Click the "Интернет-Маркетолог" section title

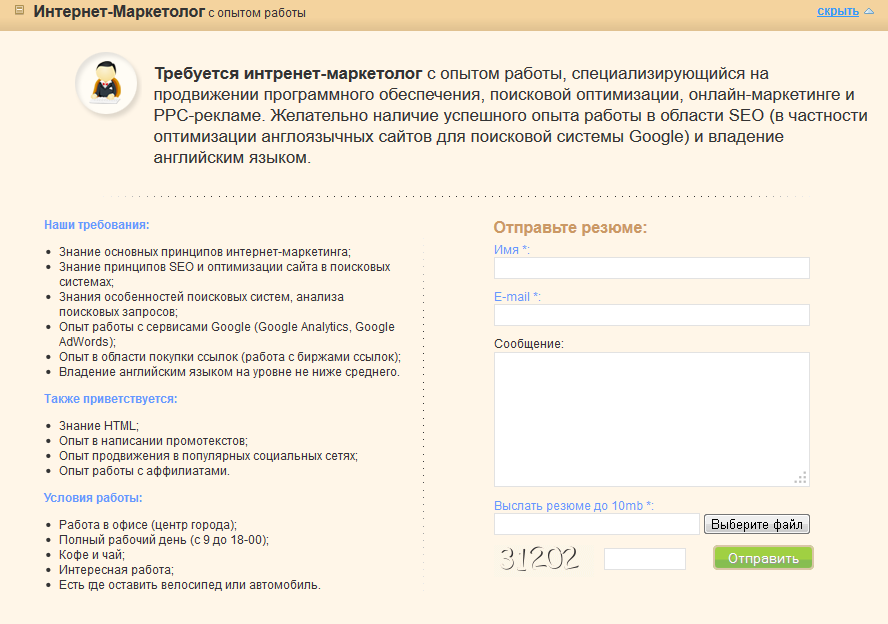[x=119, y=11]
